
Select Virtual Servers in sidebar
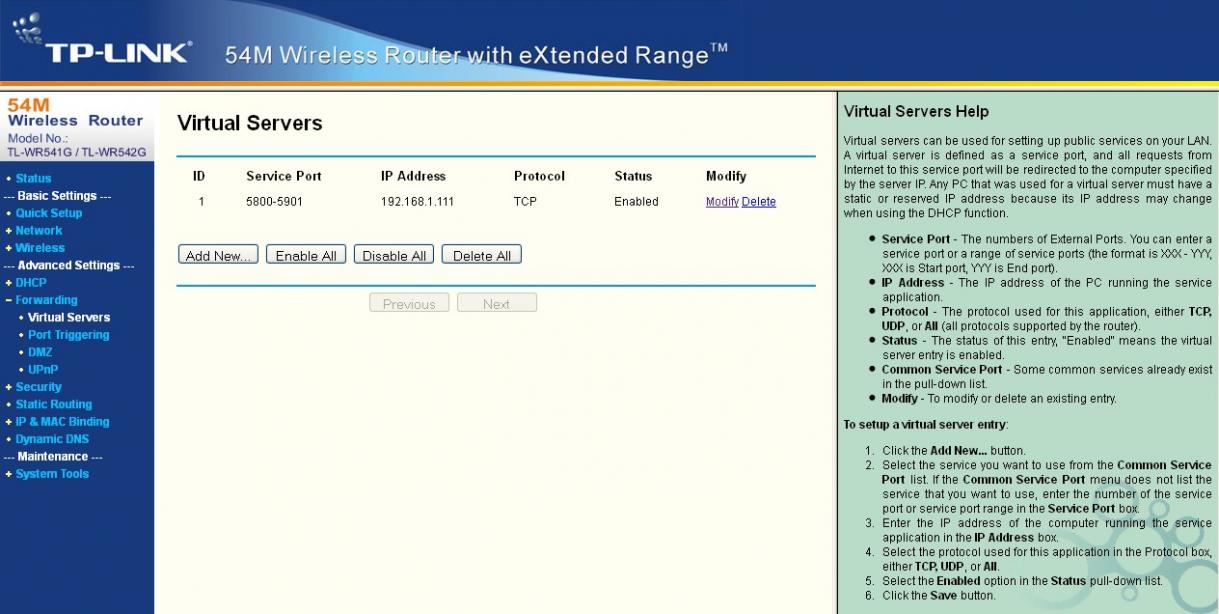point(68,318)
